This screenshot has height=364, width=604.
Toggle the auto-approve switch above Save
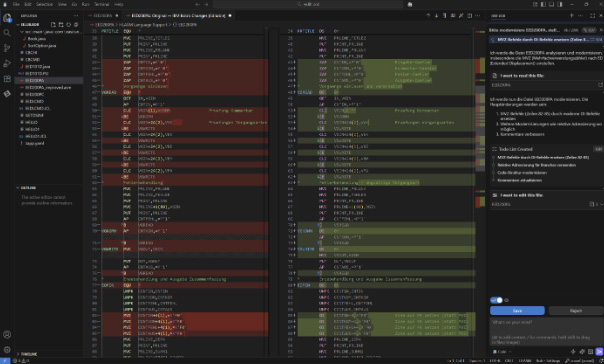[497, 300]
